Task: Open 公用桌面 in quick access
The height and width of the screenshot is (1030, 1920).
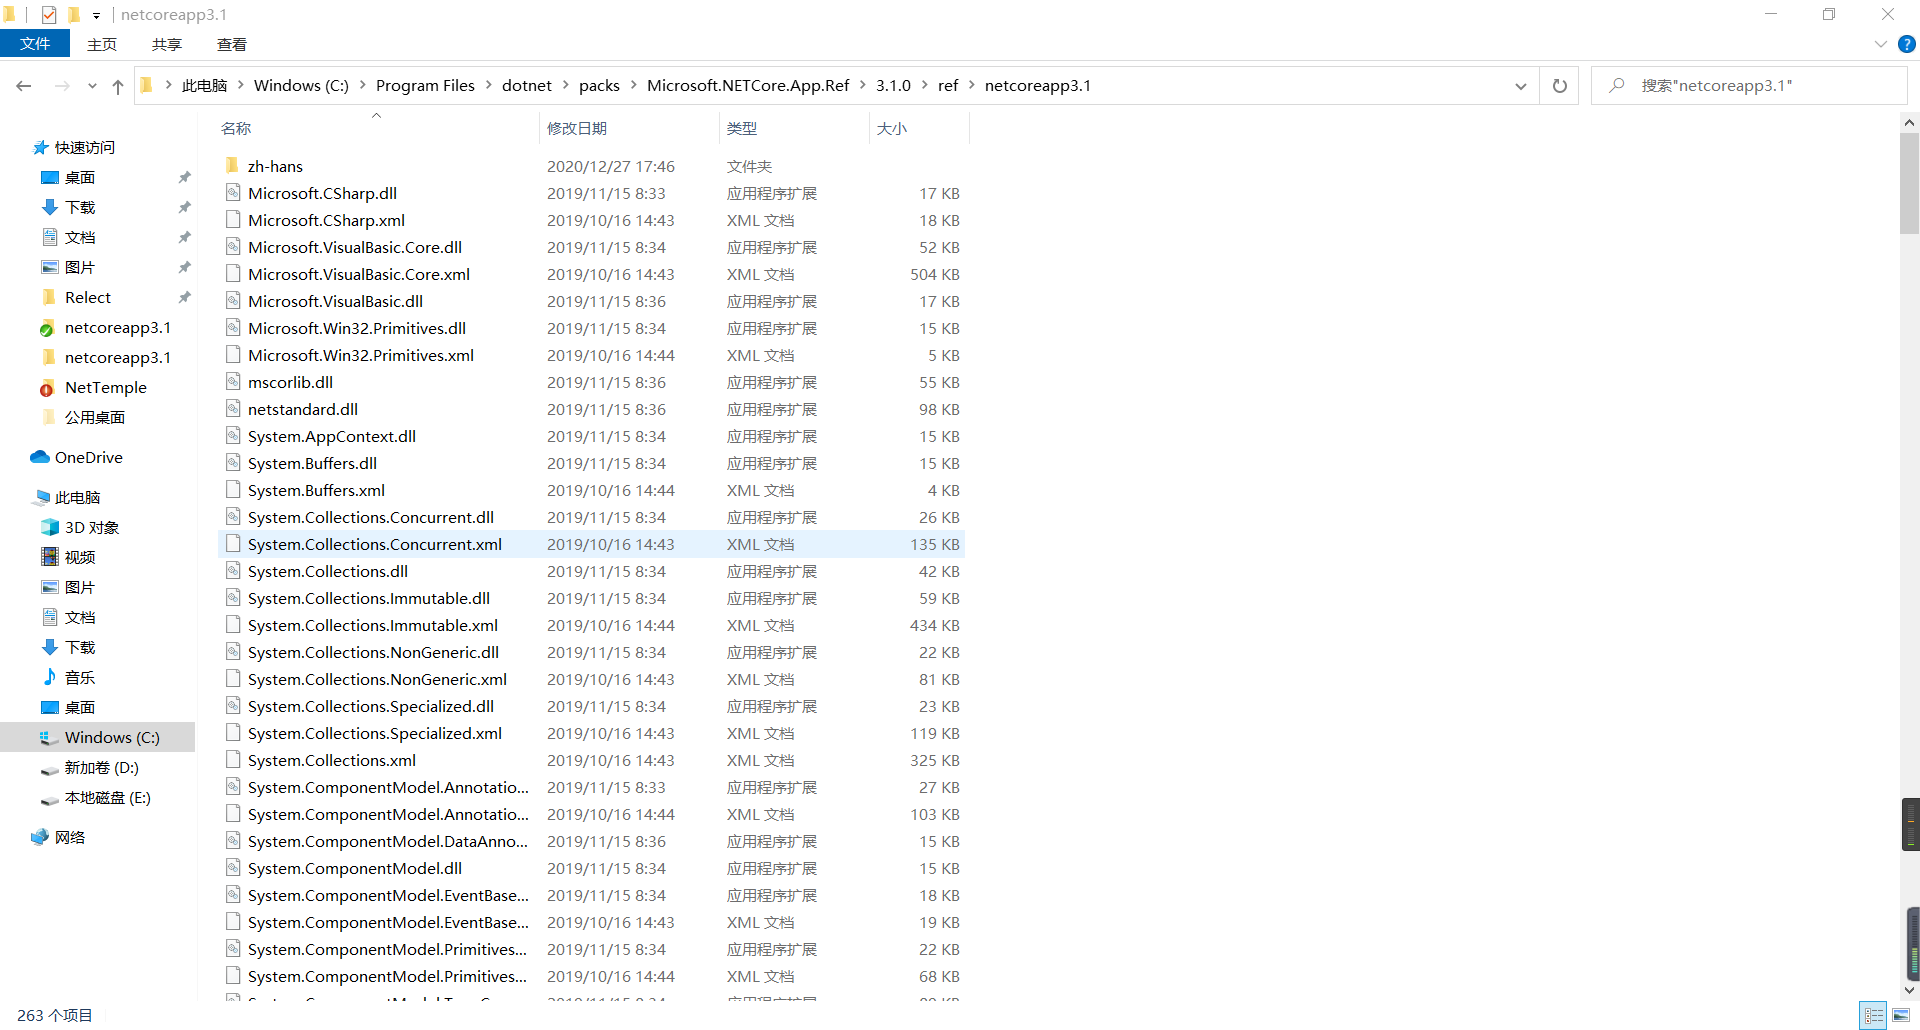Action: pyautogui.click(x=95, y=418)
